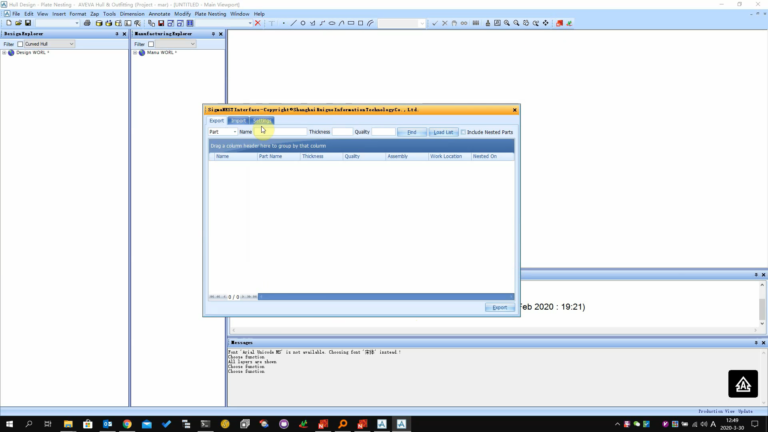Image resolution: width=768 pixels, height=432 pixels.
Task: Click the Print icon in toolbar
Action: [87, 23]
